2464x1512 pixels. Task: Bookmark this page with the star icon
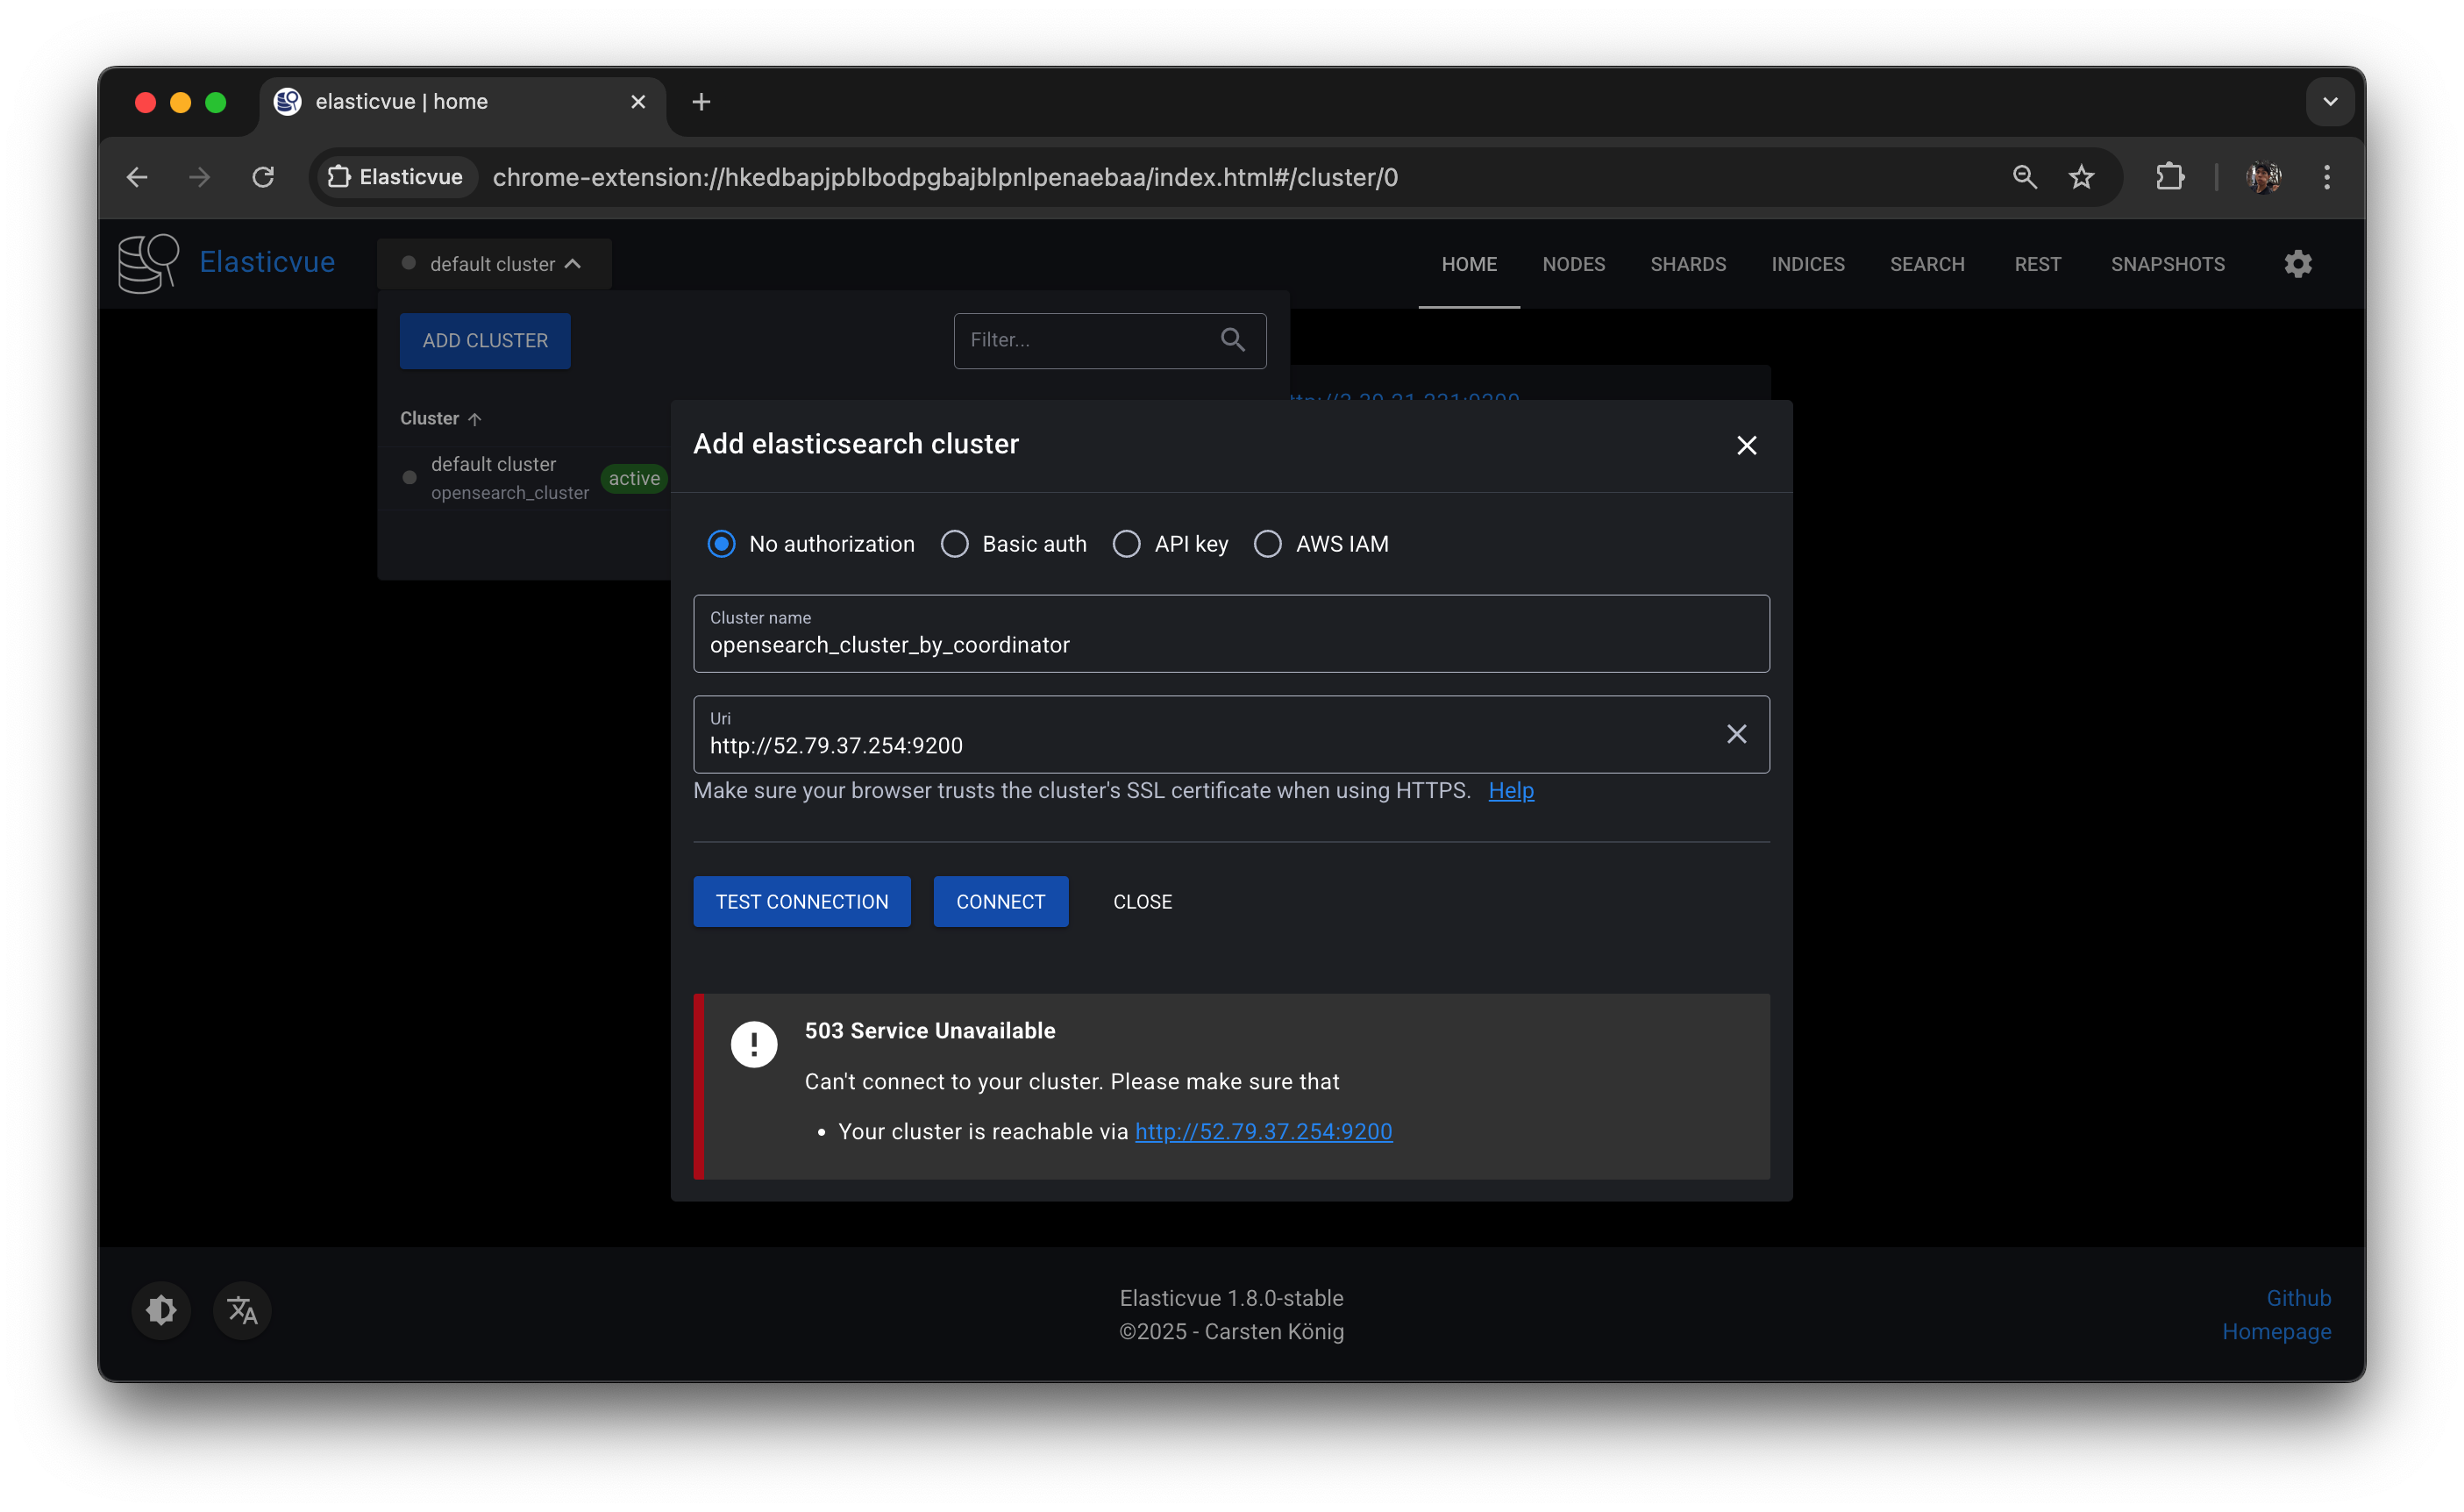(x=2081, y=177)
